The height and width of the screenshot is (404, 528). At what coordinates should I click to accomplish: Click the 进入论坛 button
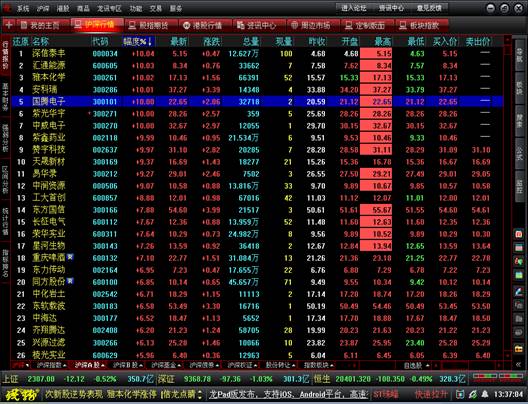[354, 8]
